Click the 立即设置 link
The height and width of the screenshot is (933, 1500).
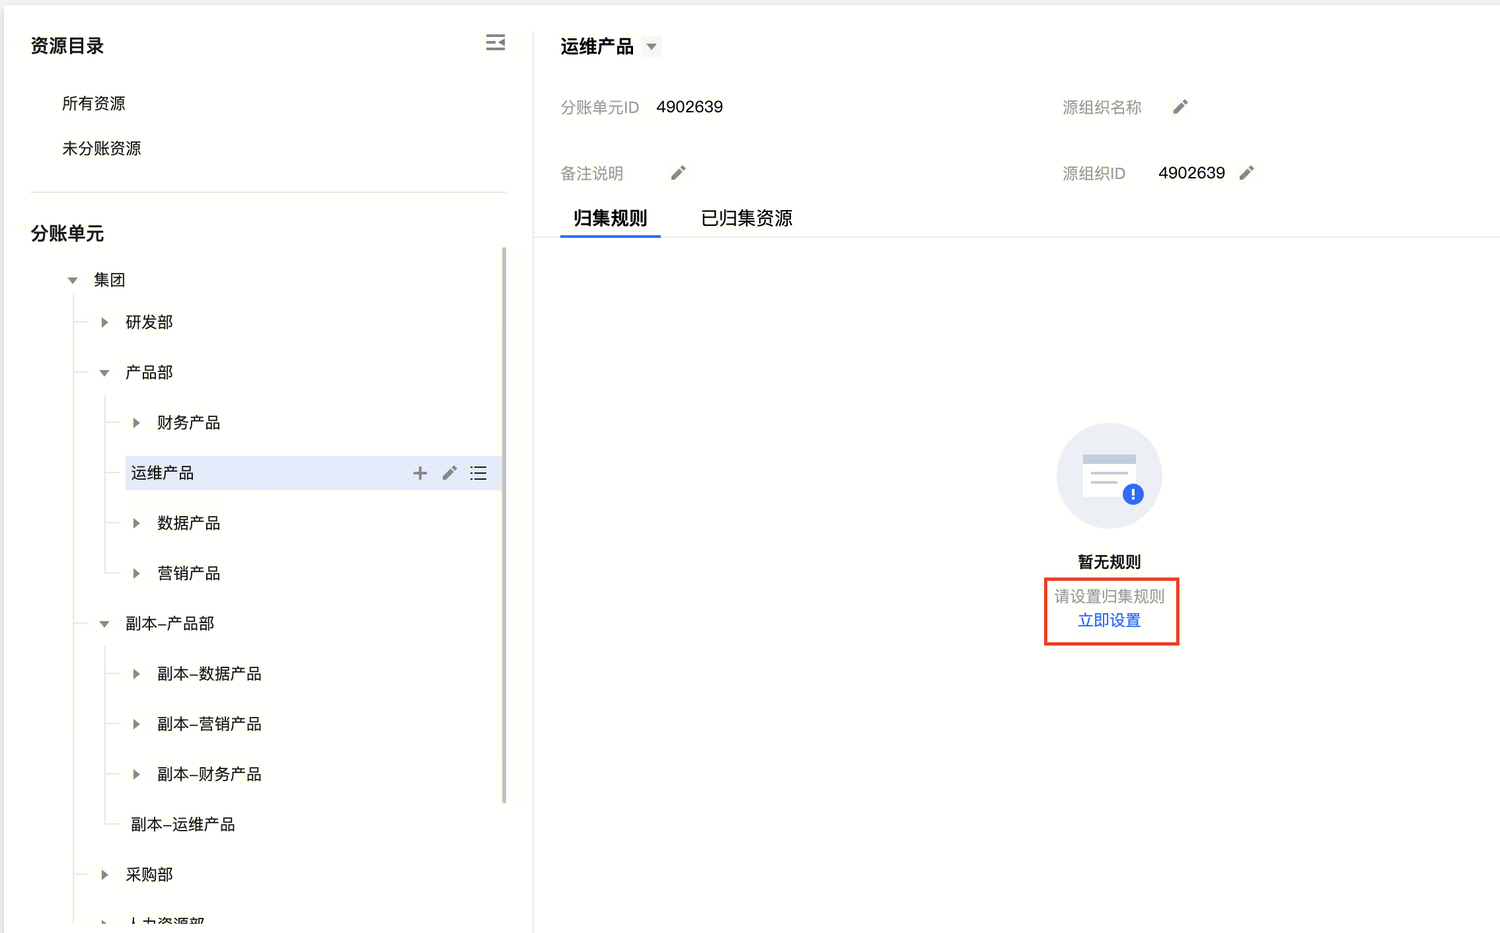[1109, 621]
